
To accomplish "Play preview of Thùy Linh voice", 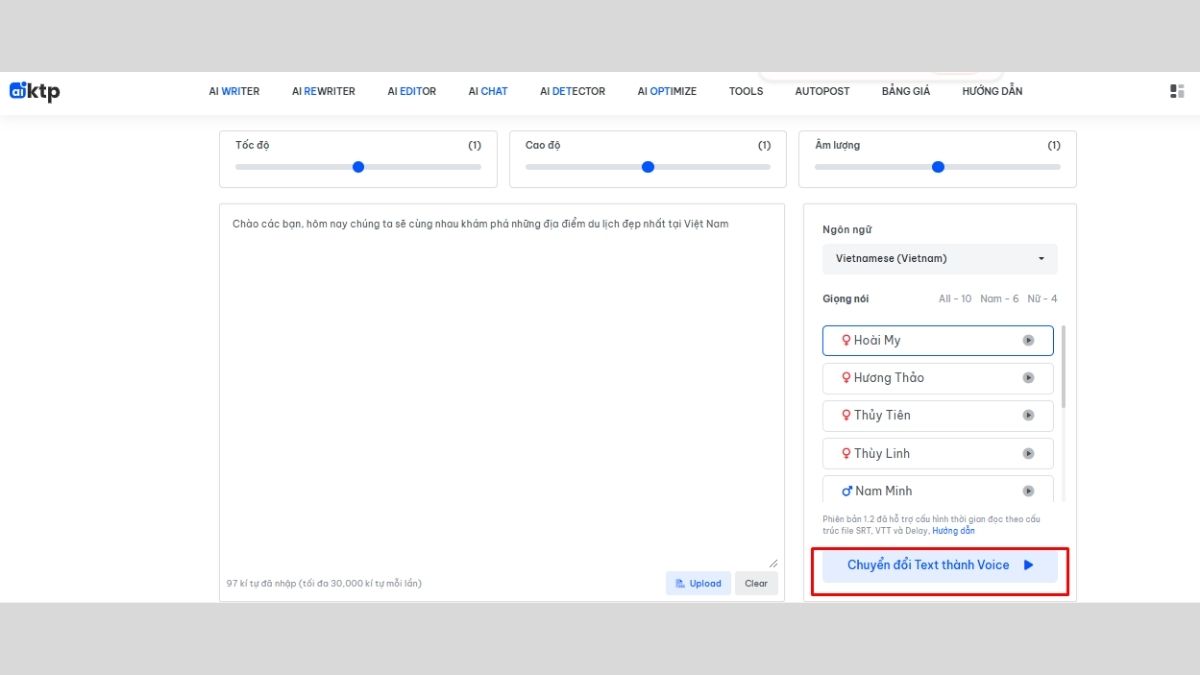I will [x=1028, y=453].
